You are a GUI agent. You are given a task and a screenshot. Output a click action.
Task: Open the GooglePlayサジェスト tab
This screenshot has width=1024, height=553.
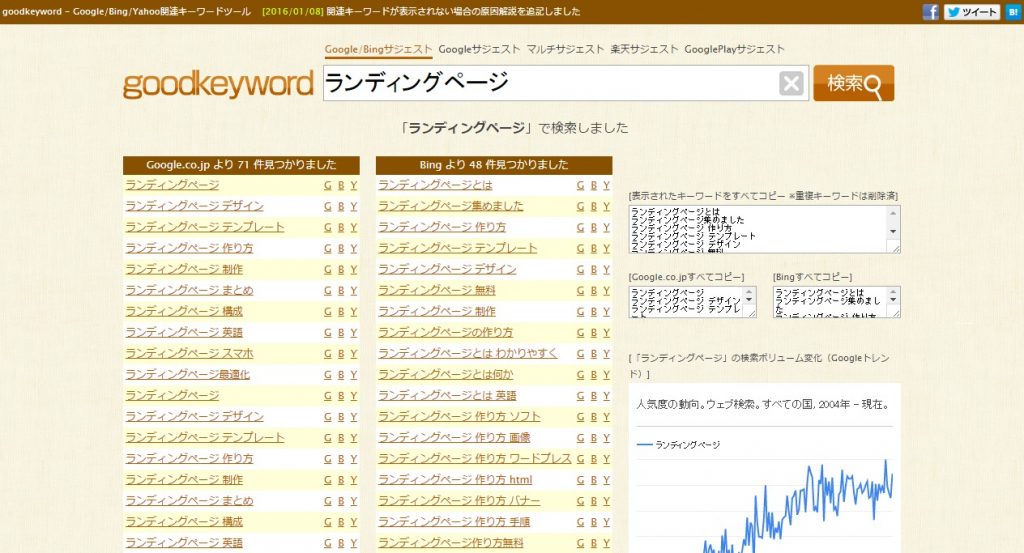[734, 49]
